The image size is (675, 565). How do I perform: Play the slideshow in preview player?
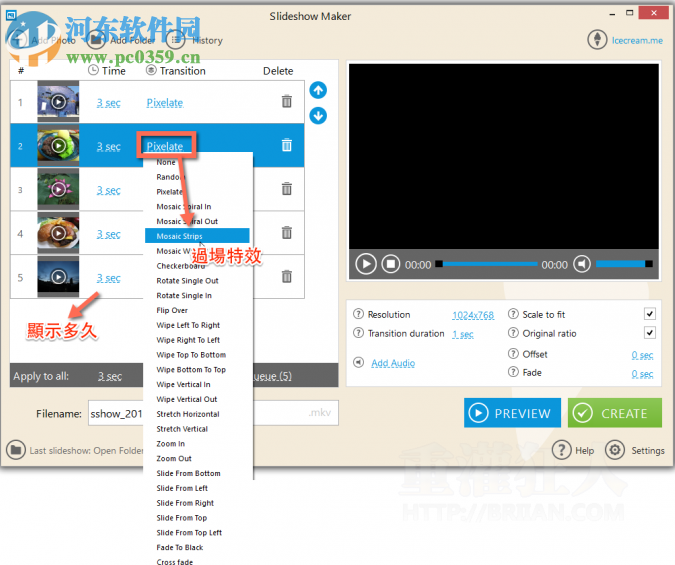366,264
